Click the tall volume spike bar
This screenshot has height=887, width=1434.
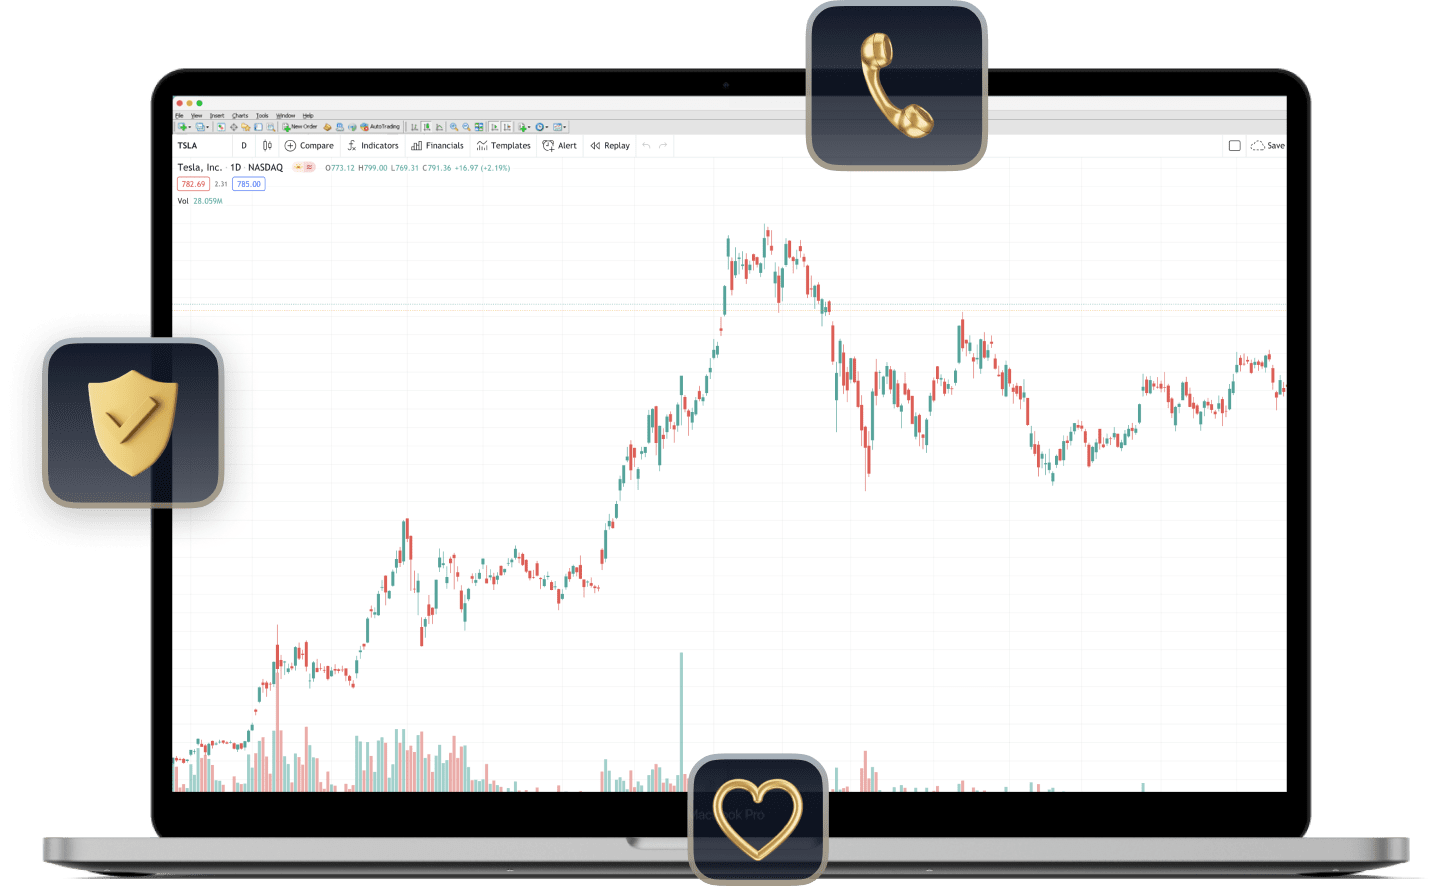point(681,720)
